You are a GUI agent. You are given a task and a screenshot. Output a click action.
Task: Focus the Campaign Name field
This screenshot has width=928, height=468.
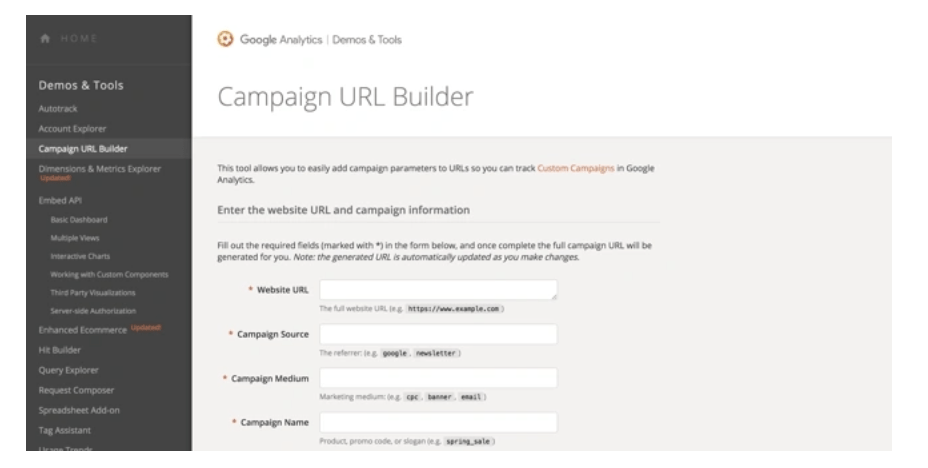[438, 422]
